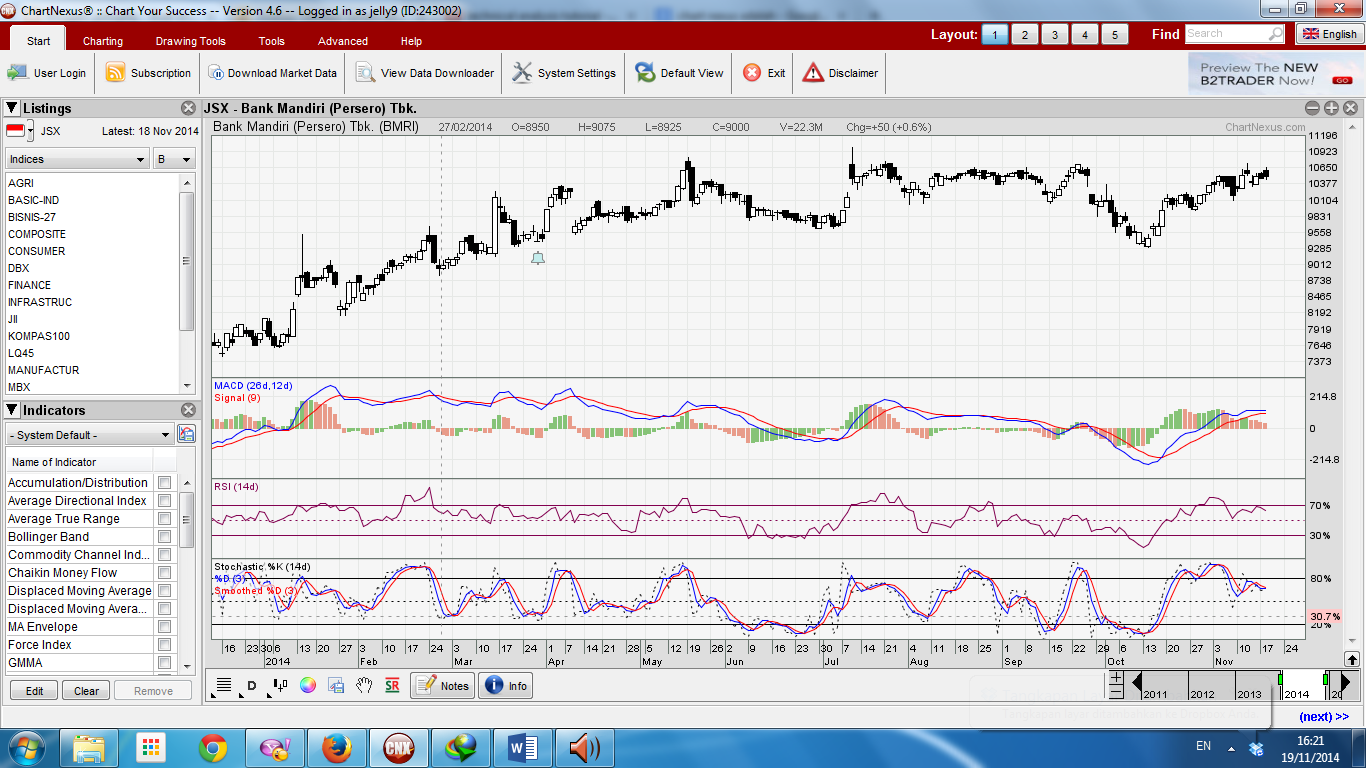This screenshot has width=1366, height=768.
Task: Click the Notes icon button
Action: 442,685
